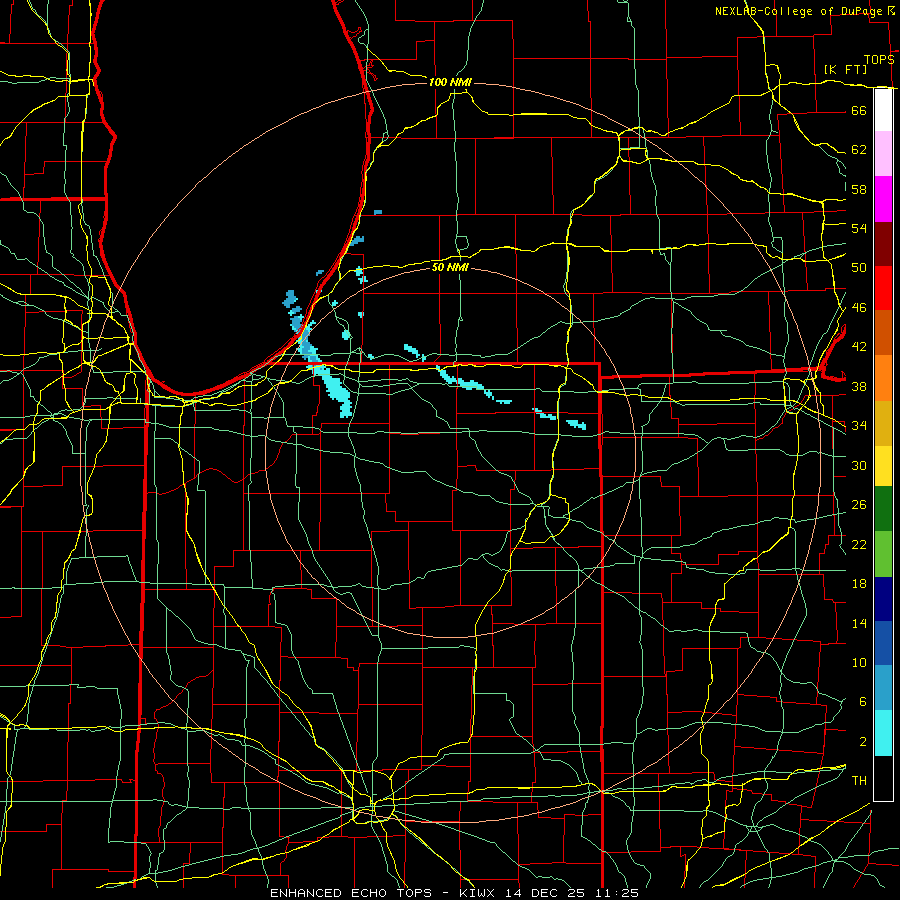900x900 pixels.
Task: Click the '100 NMI' range ring label
Action: pos(450,82)
